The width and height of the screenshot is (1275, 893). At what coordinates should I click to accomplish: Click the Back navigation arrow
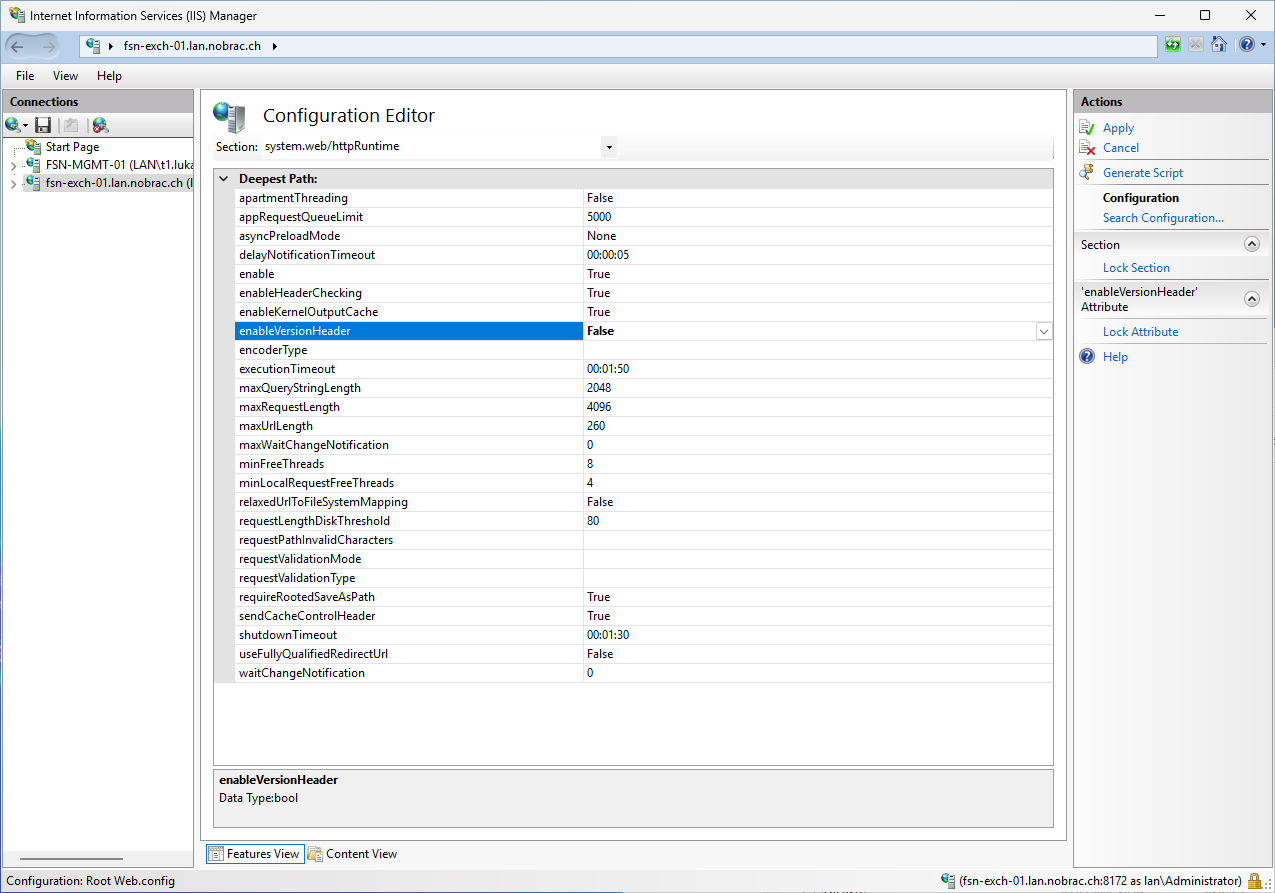pyautogui.click(x=19, y=46)
